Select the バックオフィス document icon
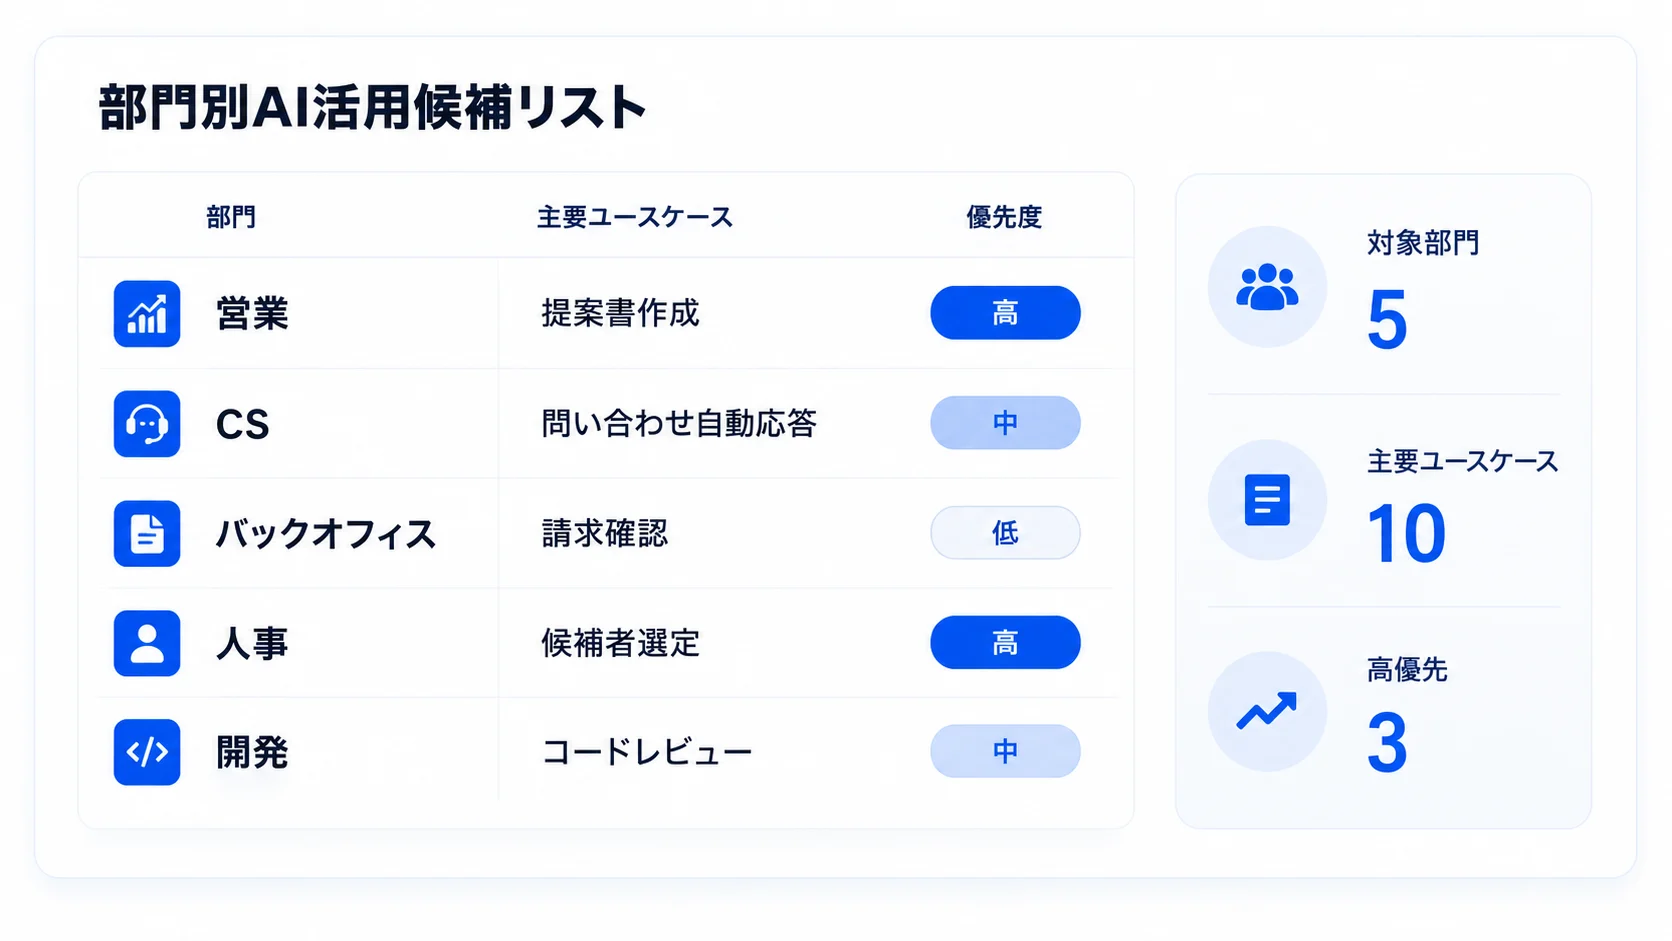The image size is (1672, 941). [147, 534]
